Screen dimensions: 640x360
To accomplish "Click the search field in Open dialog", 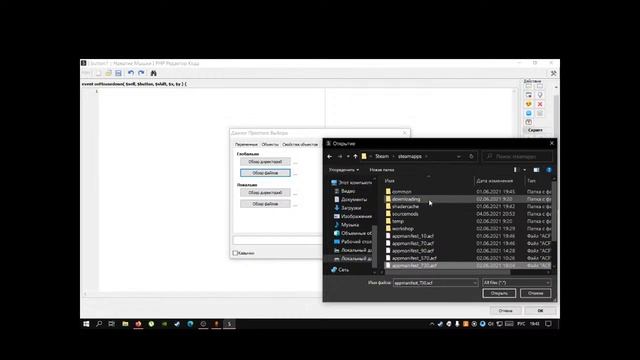I will pos(517,156).
